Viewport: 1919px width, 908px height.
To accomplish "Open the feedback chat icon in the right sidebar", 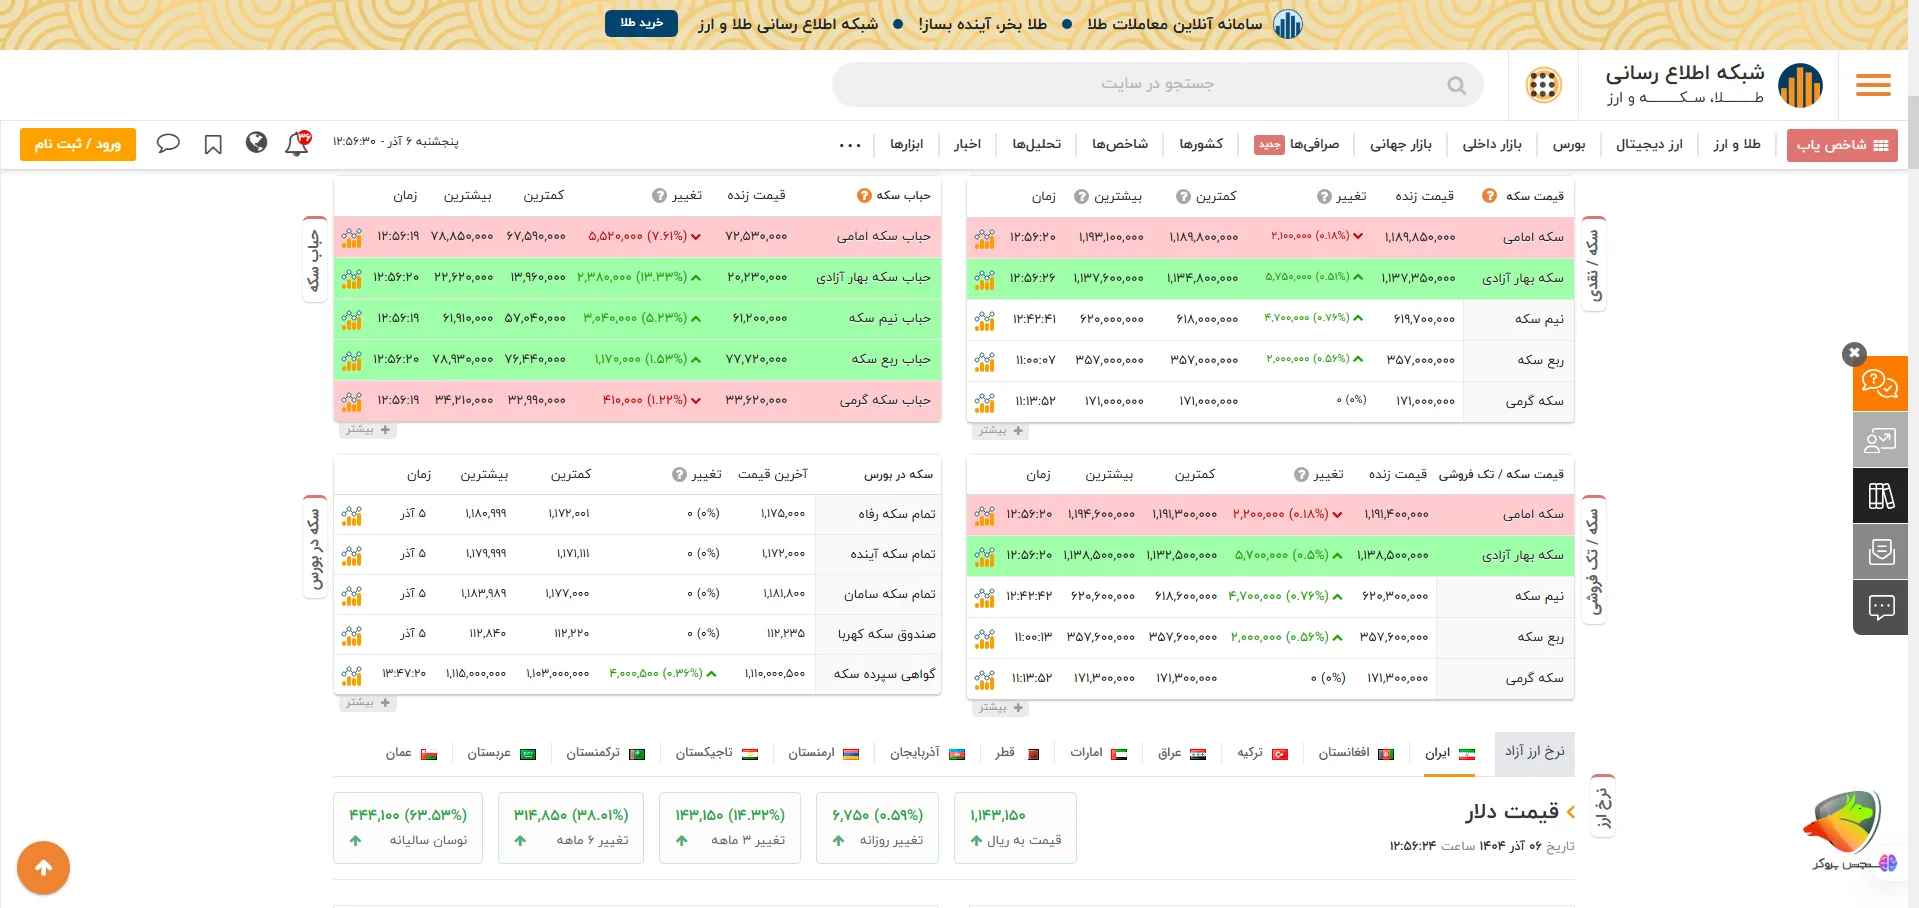I will click(x=1880, y=607).
